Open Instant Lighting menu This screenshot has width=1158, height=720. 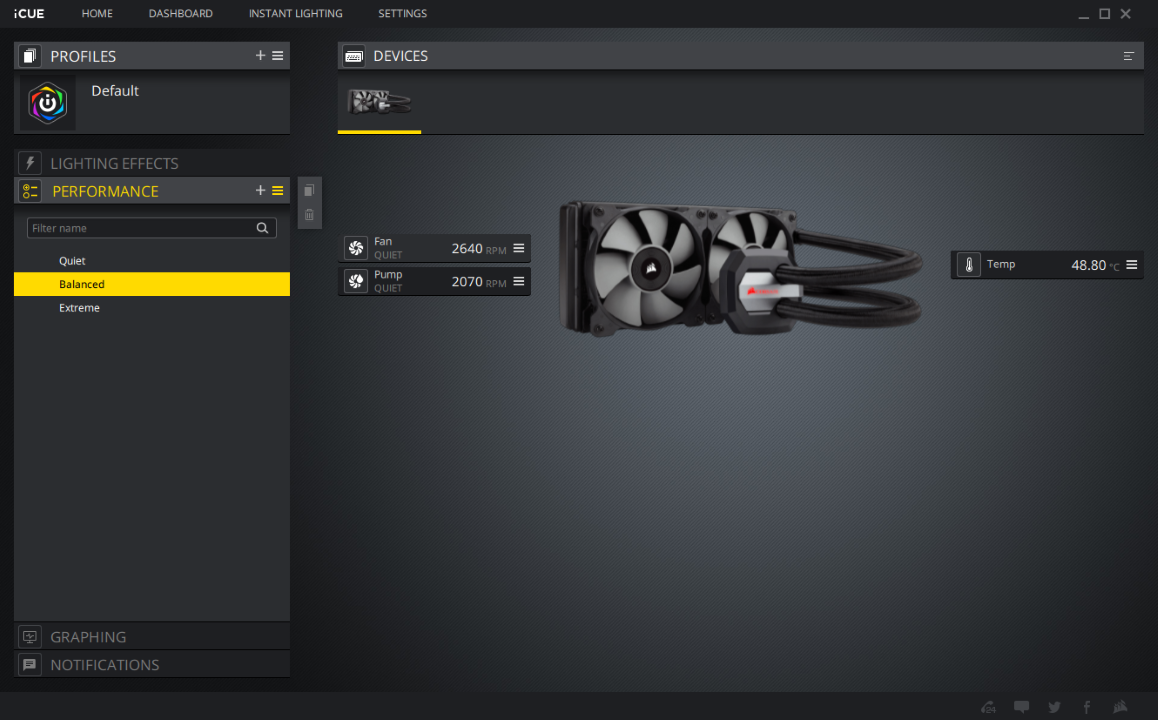click(295, 14)
